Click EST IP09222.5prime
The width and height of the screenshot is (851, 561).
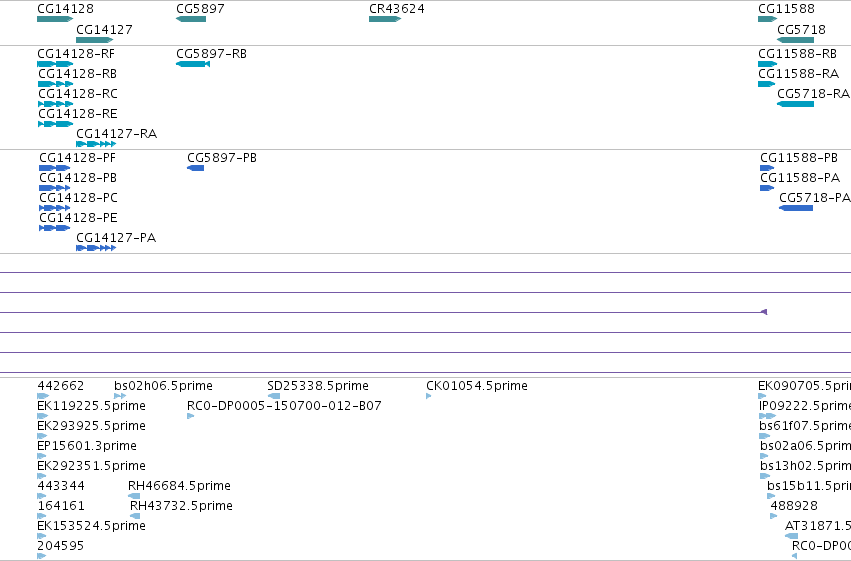click(x=767, y=416)
